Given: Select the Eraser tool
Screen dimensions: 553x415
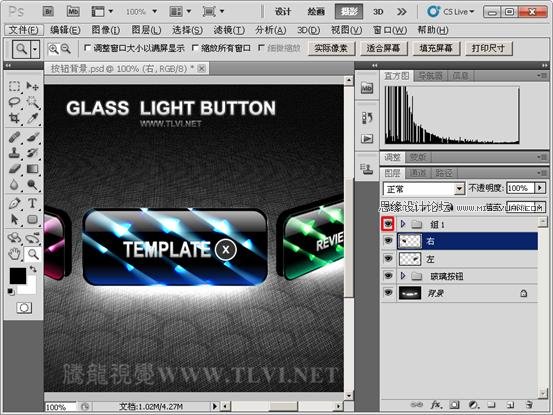Looking at the screenshot, I should [14, 169].
